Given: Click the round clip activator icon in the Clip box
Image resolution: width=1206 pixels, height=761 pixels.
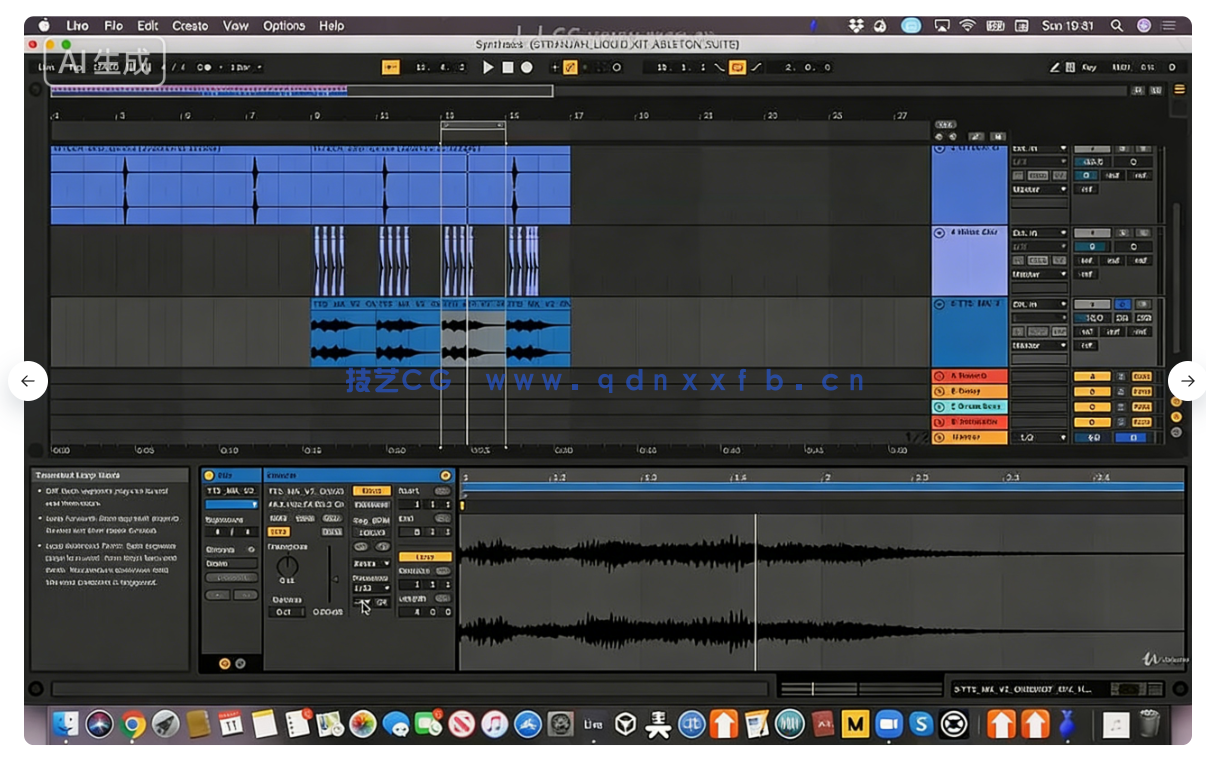Looking at the screenshot, I should click(x=445, y=474).
